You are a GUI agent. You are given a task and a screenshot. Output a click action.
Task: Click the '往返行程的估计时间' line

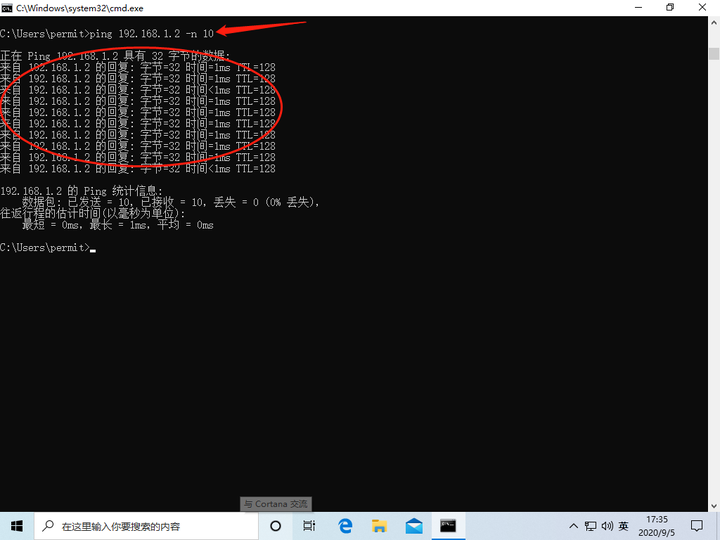point(93,214)
